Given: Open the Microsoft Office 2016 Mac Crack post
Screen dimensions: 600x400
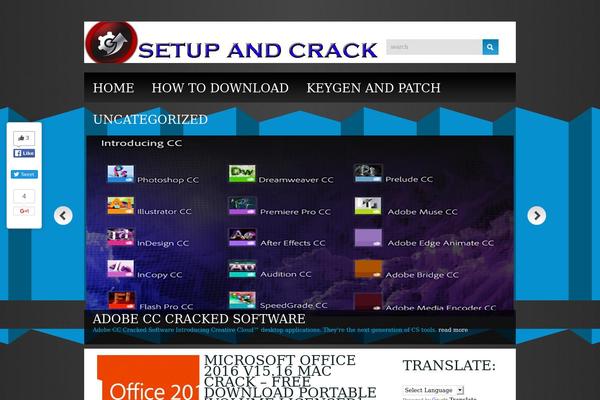Looking at the screenshot, I should [290, 377].
